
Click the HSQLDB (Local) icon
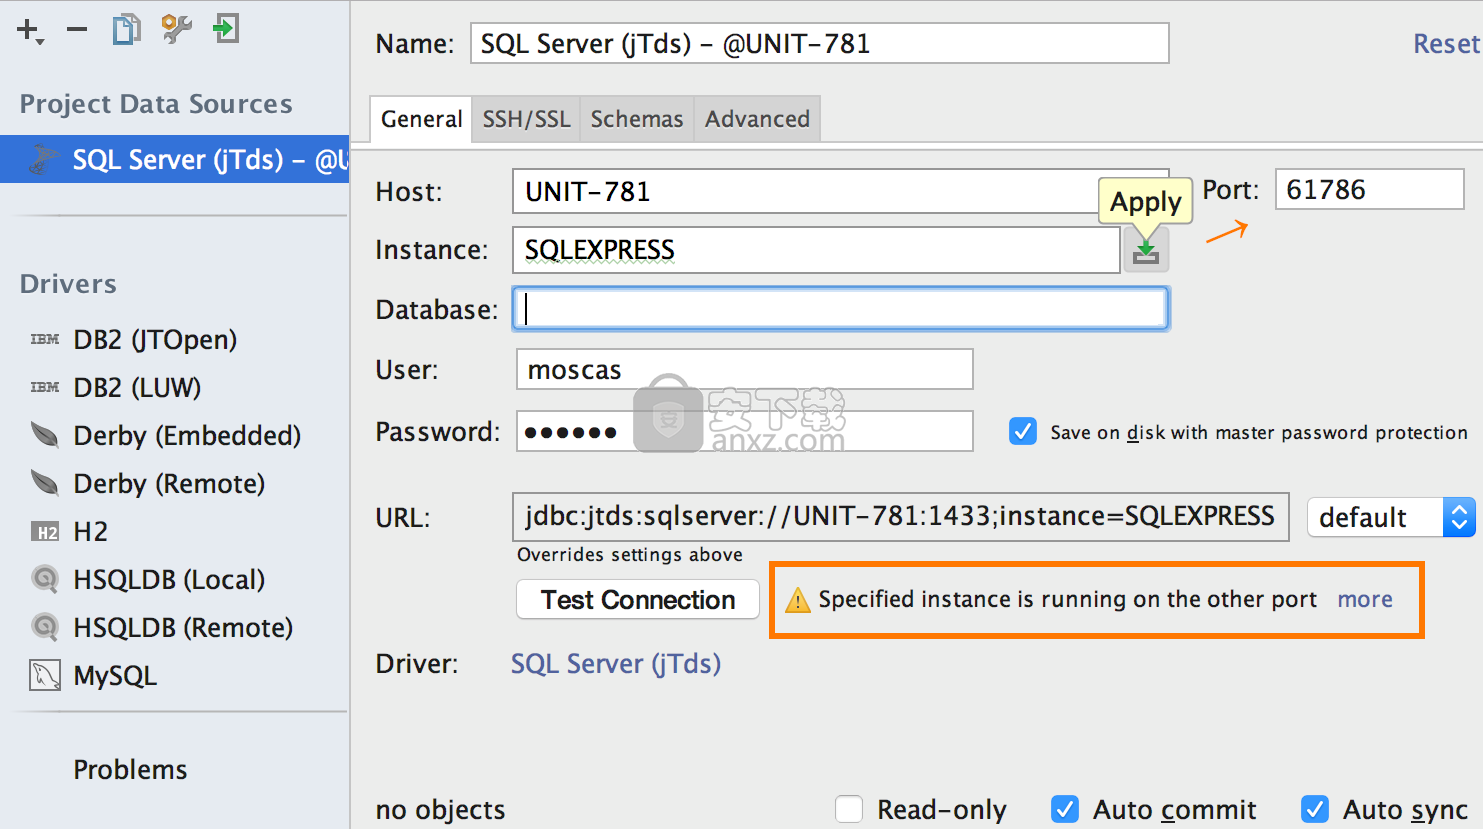(x=45, y=580)
